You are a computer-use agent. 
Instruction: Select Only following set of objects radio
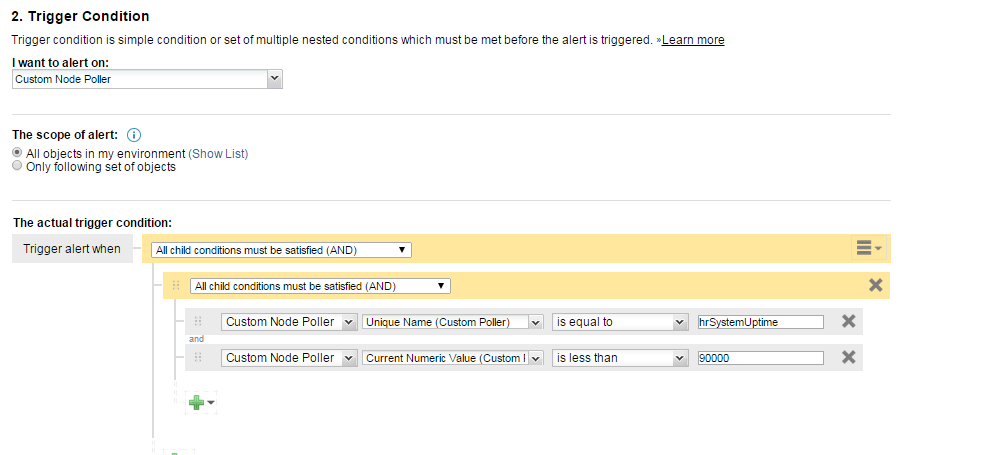[x=18, y=166]
